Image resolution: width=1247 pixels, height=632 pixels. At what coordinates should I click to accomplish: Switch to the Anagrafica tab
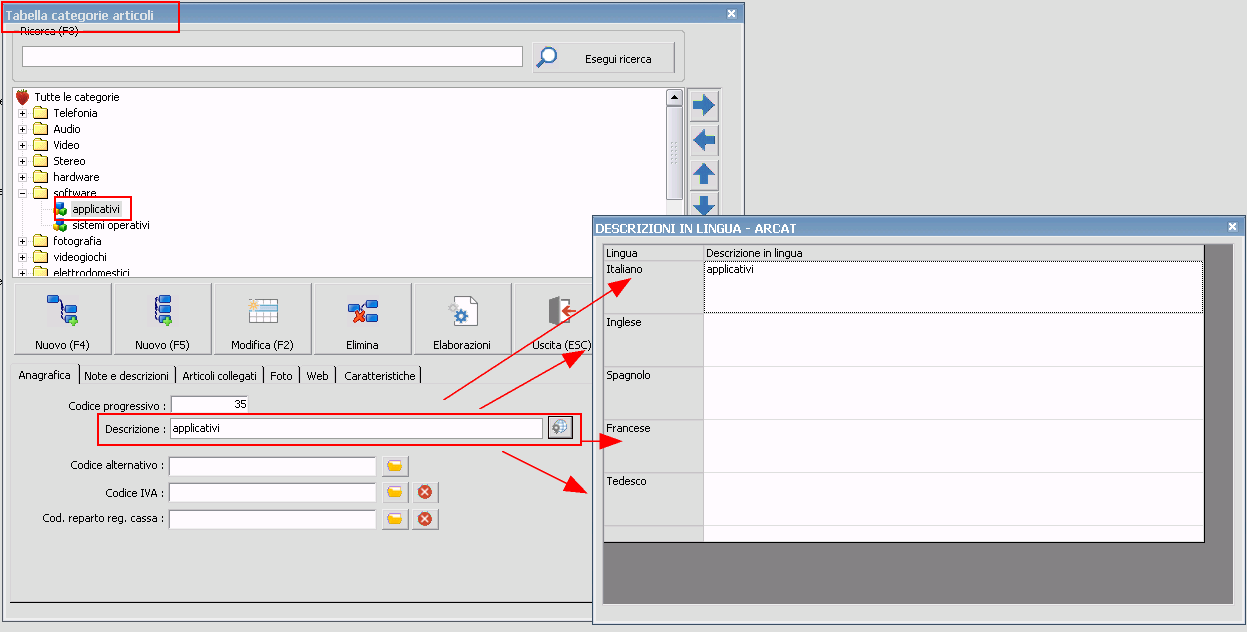(45, 375)
